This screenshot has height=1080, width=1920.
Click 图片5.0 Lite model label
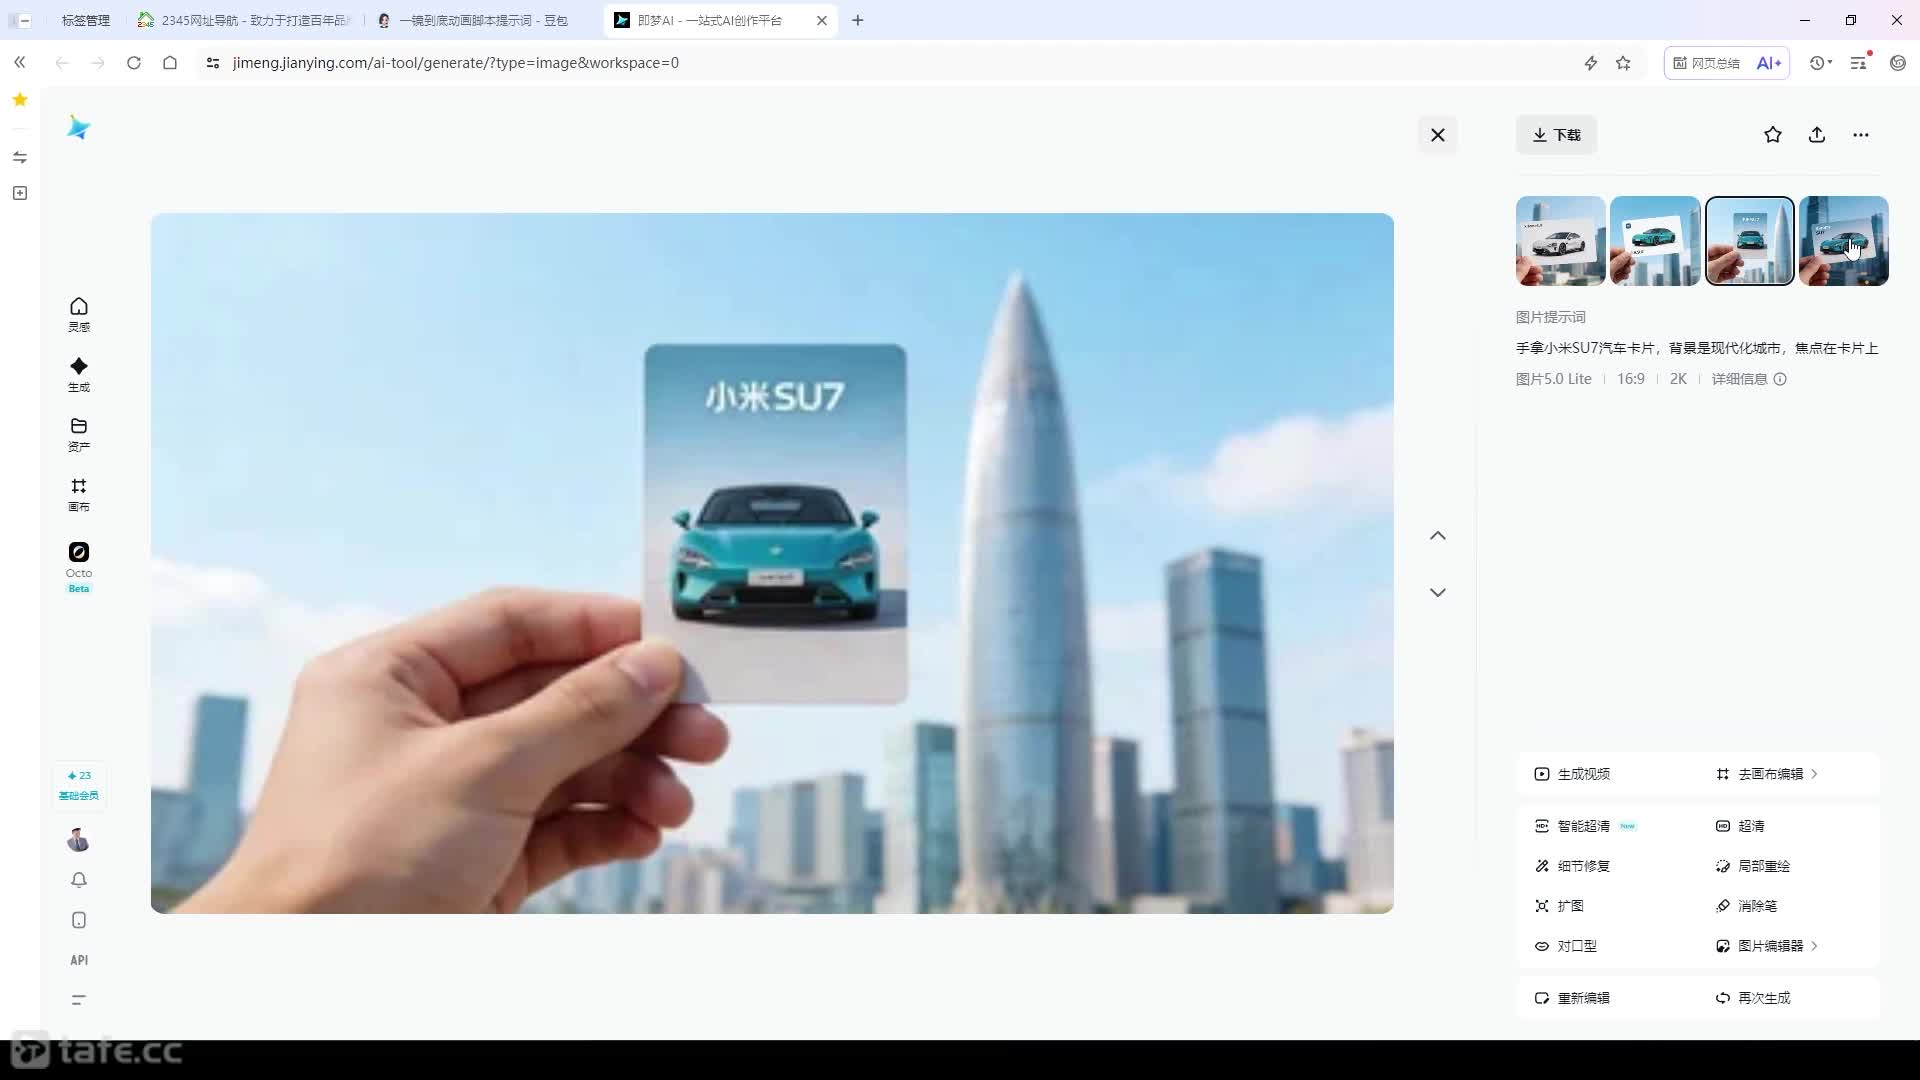coord(1553,379)
